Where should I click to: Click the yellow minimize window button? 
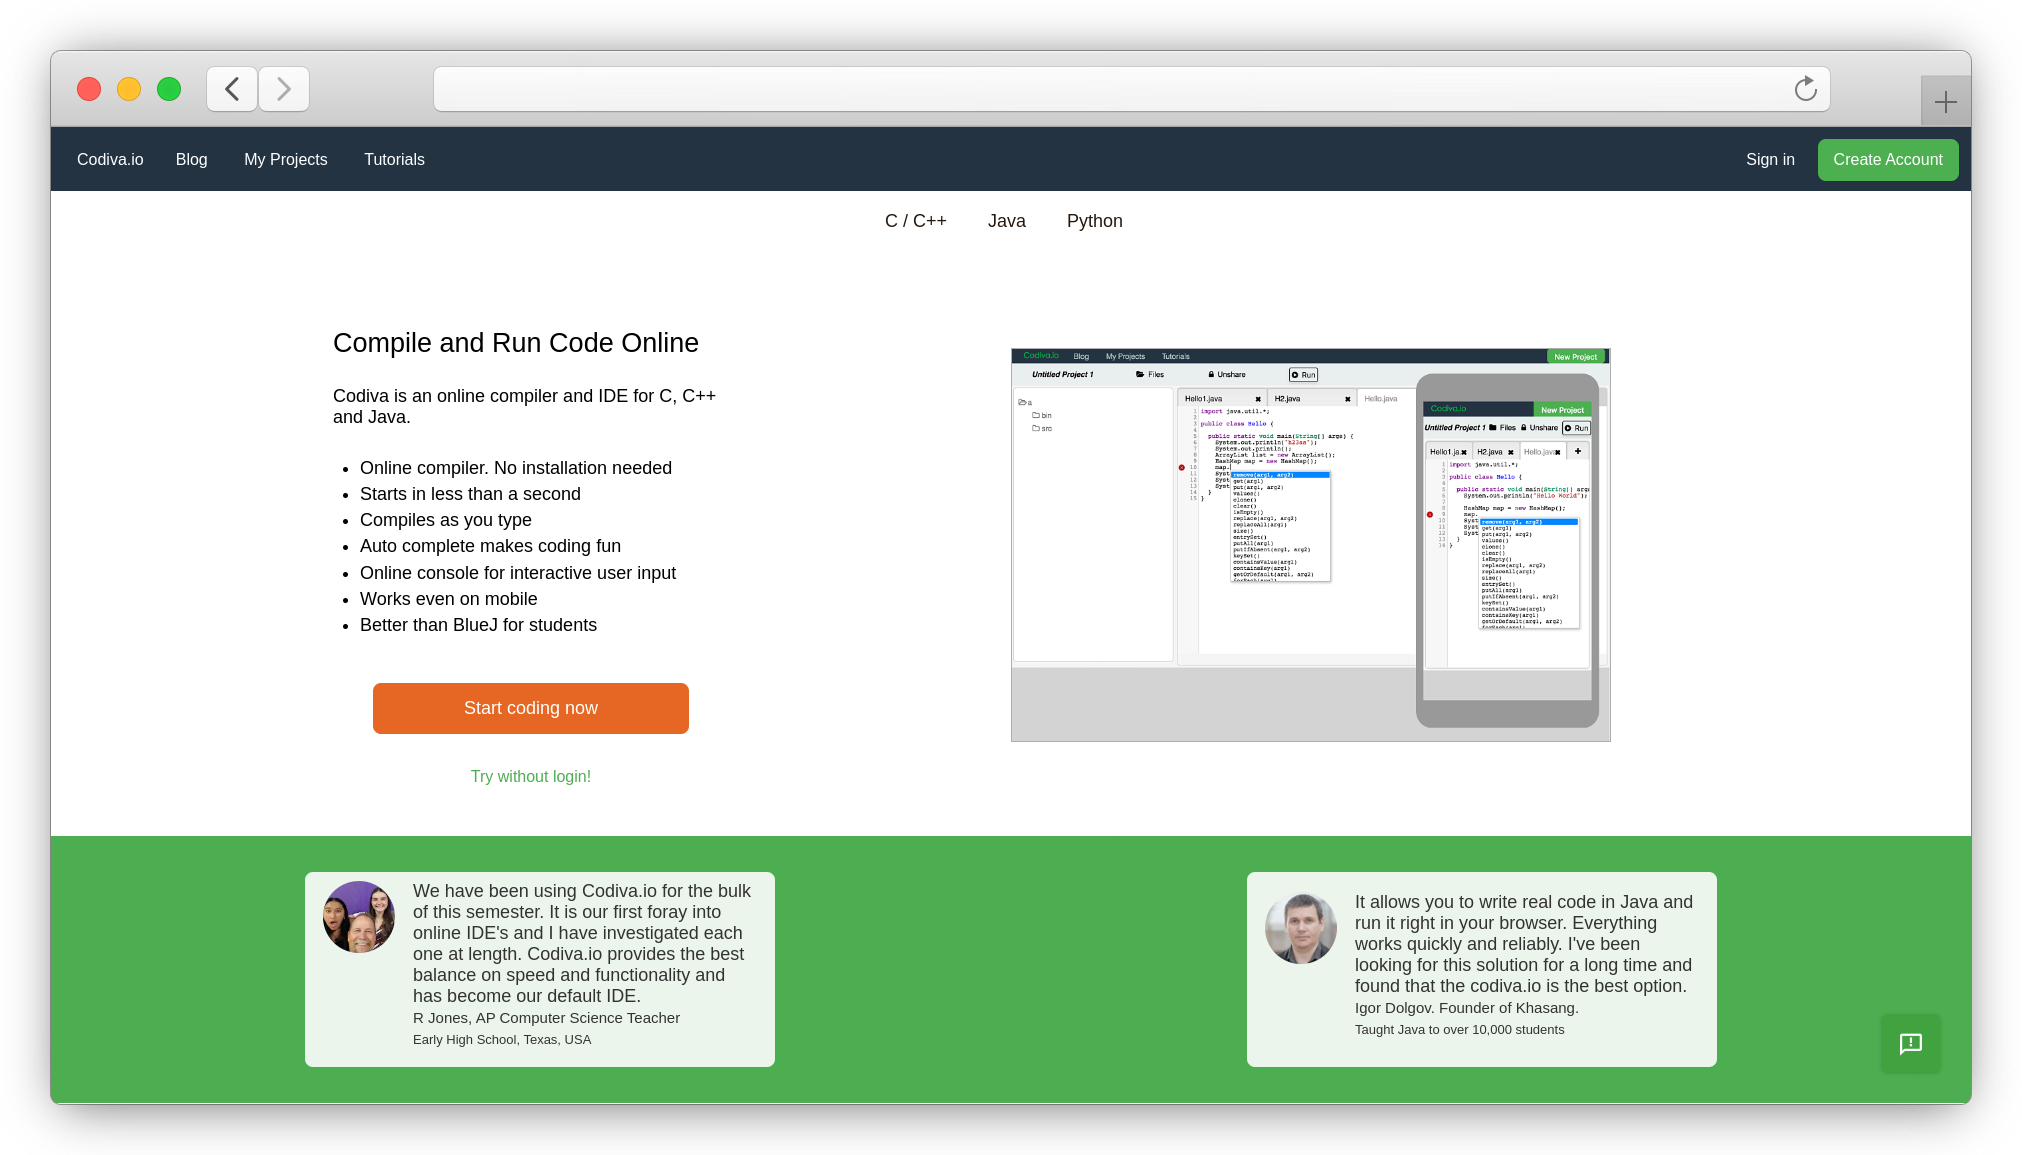(129, 89)
